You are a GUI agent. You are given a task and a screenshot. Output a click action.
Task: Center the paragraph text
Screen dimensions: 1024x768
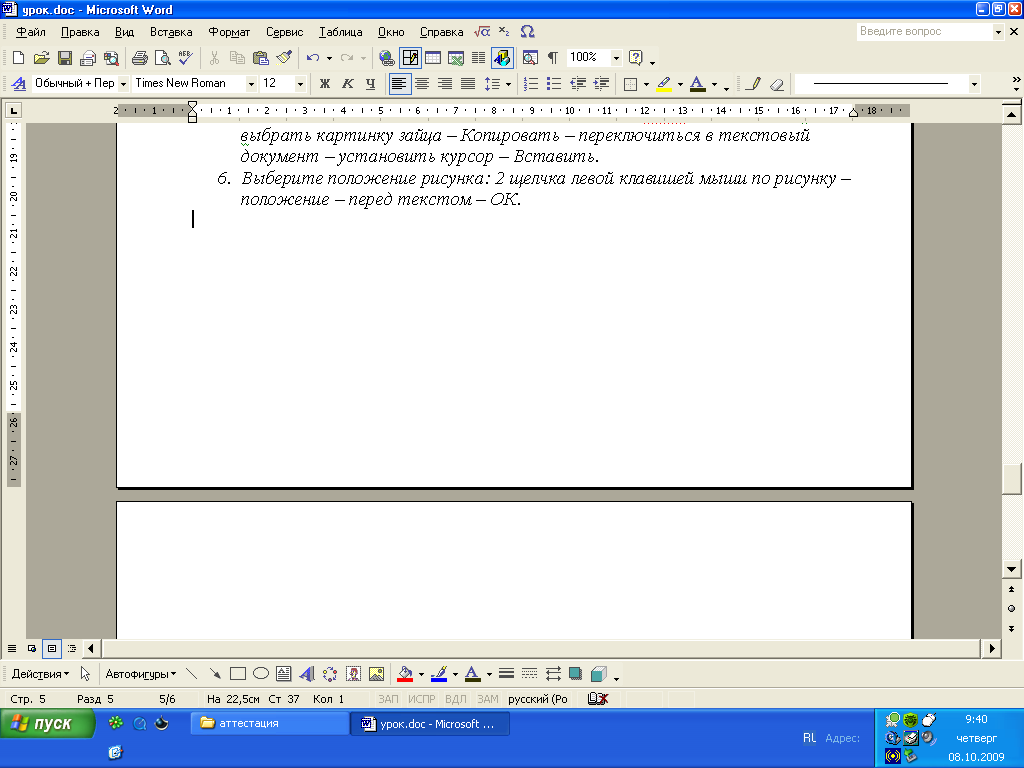pos(422,84)
